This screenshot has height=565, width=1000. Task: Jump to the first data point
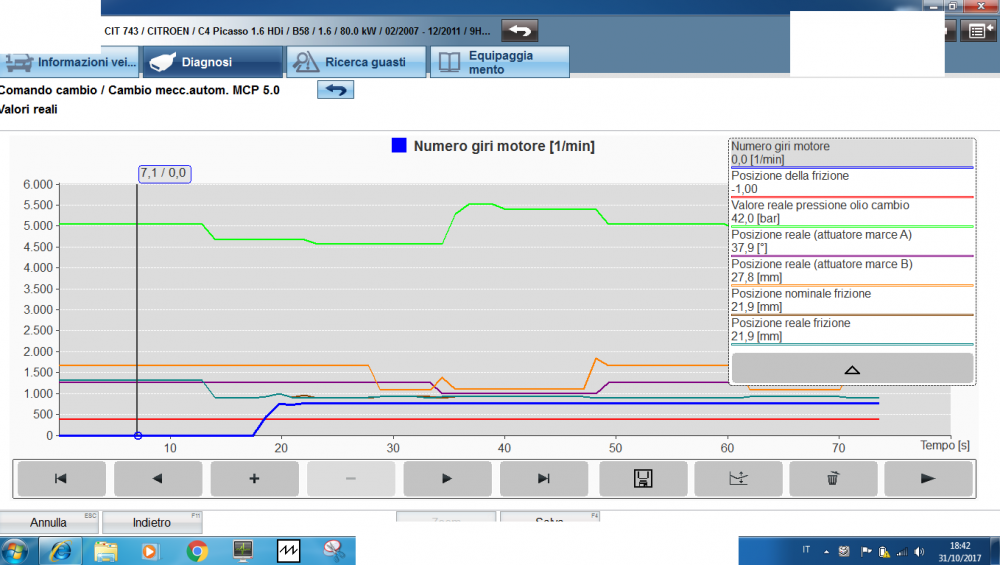click(59, 478)
